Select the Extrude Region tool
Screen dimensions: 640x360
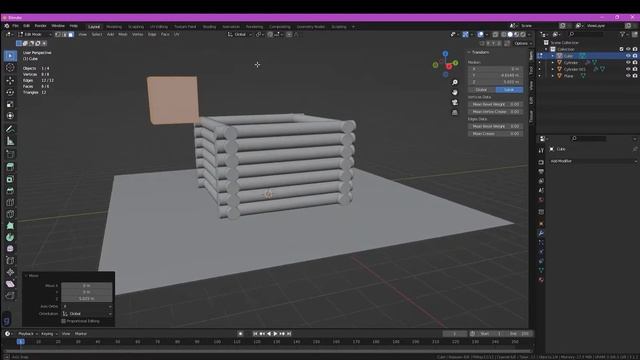[10, 167]
